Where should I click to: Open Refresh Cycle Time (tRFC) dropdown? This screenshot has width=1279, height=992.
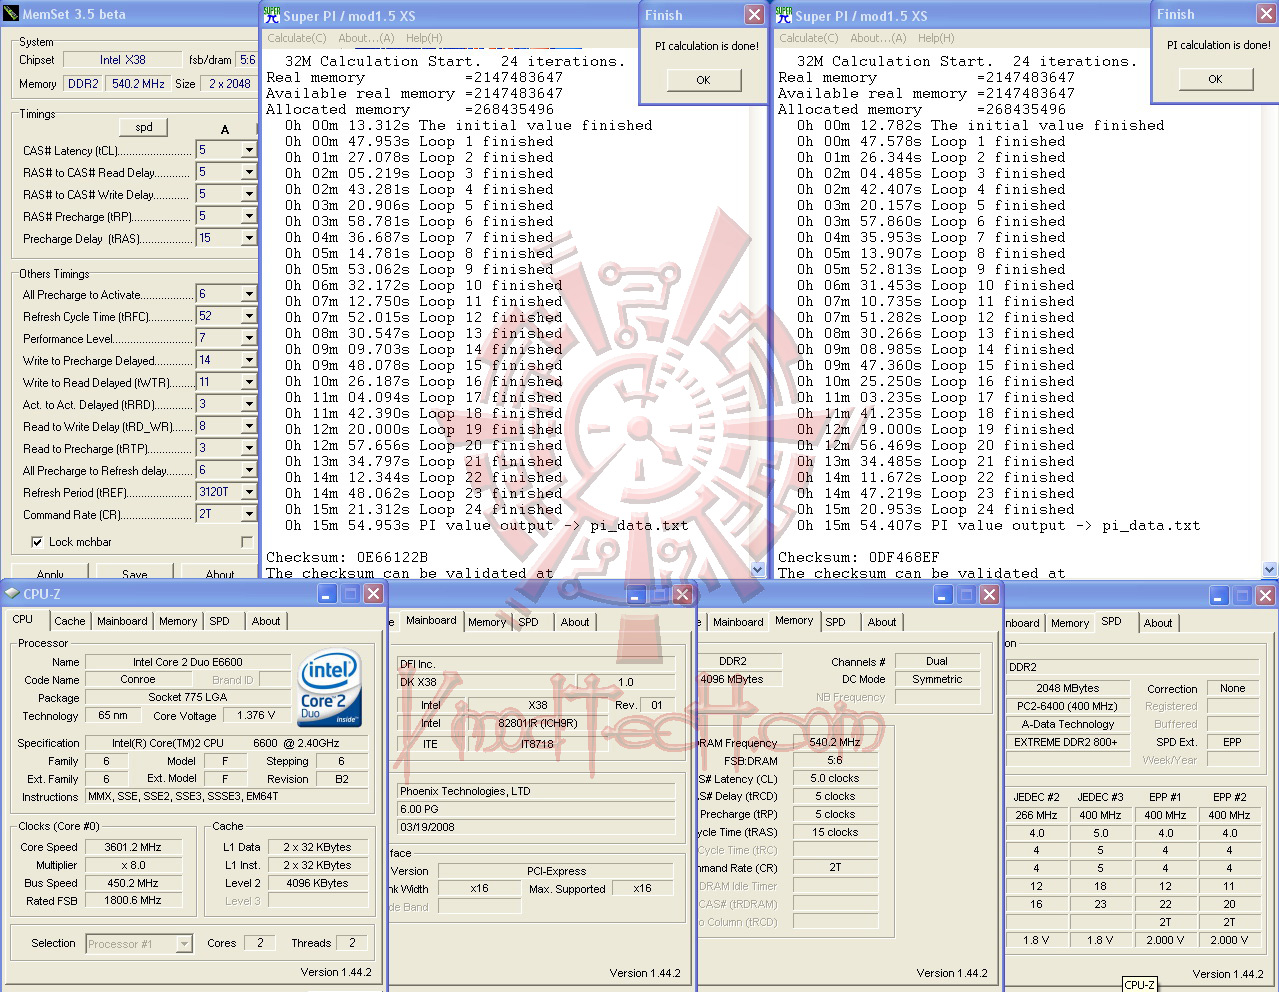[248, 316]
